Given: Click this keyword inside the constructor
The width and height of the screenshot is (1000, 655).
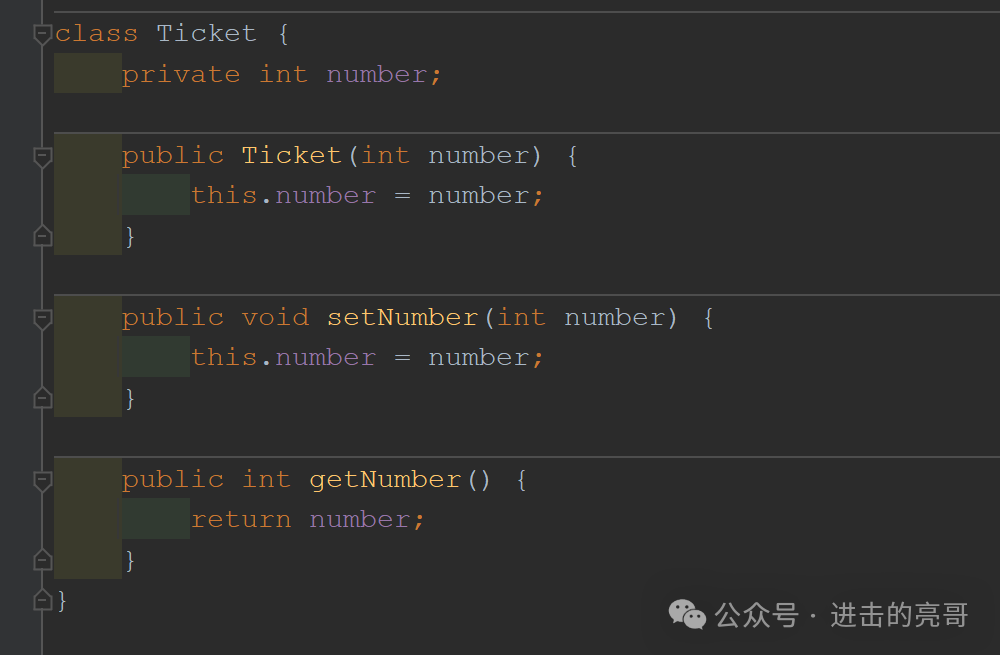Looking at the screenshot, I should click(224, 195).
